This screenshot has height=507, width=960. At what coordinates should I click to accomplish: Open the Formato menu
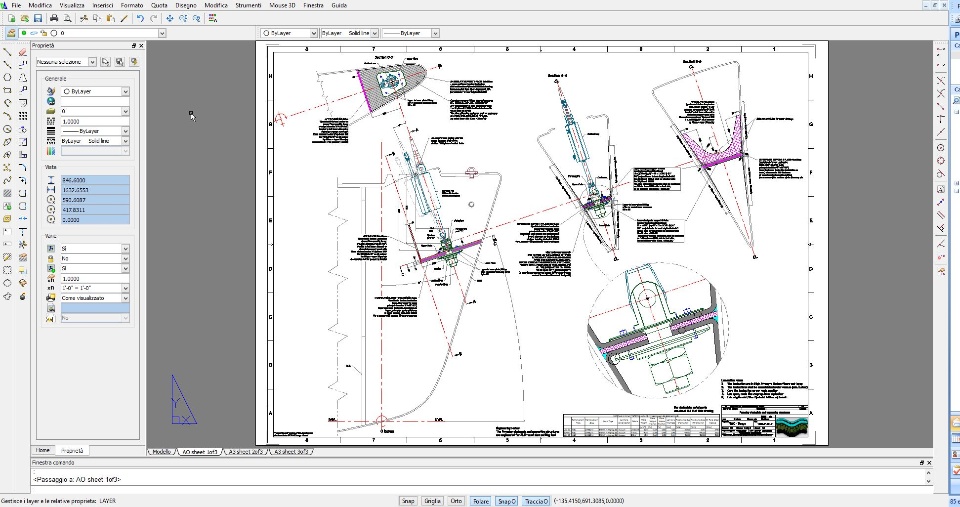click(x=132, y=5)
